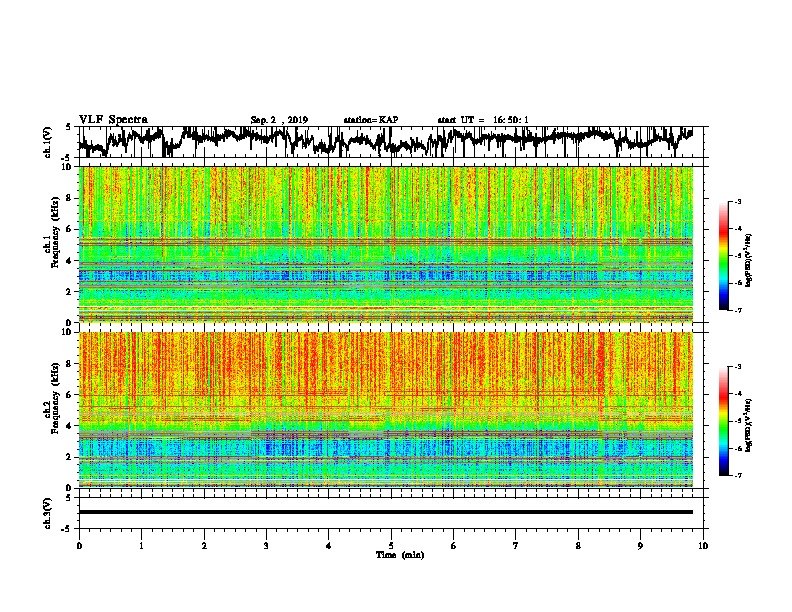Image resolution: width=792 pixels, height=612 pixels.
Task: Click time axis tick label "9"
Action: (x=640, y=546)
